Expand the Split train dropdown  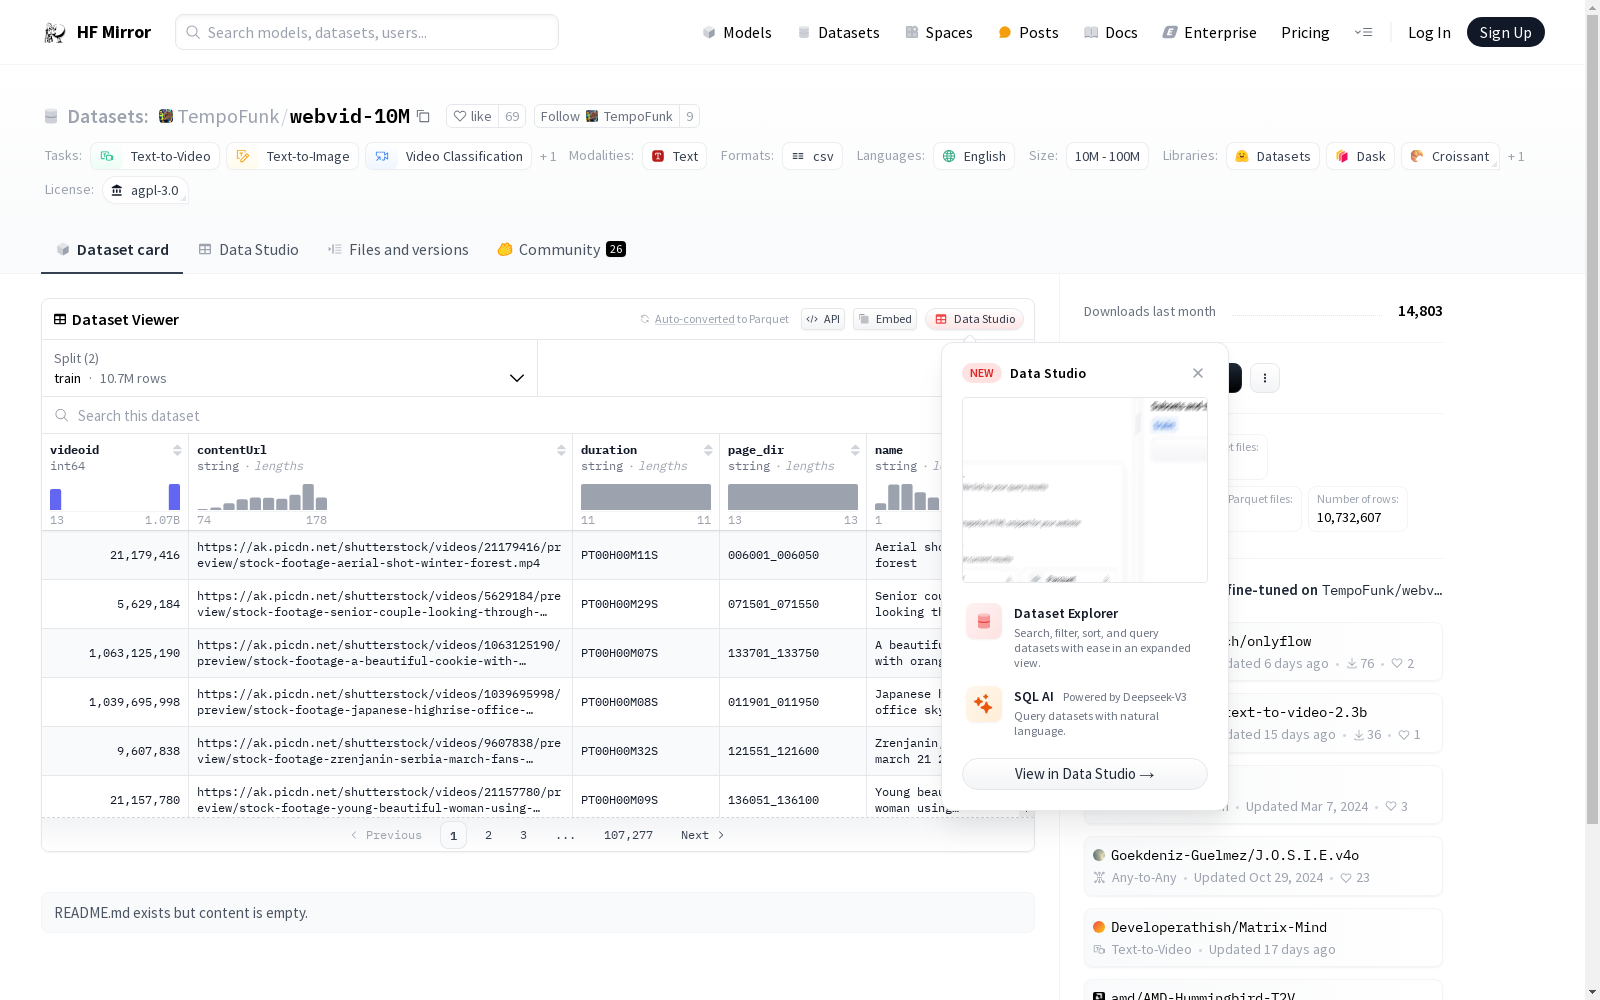(290, 368)
